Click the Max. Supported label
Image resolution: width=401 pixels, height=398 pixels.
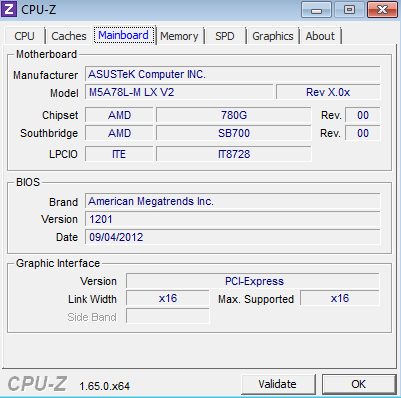pos(256,299)
